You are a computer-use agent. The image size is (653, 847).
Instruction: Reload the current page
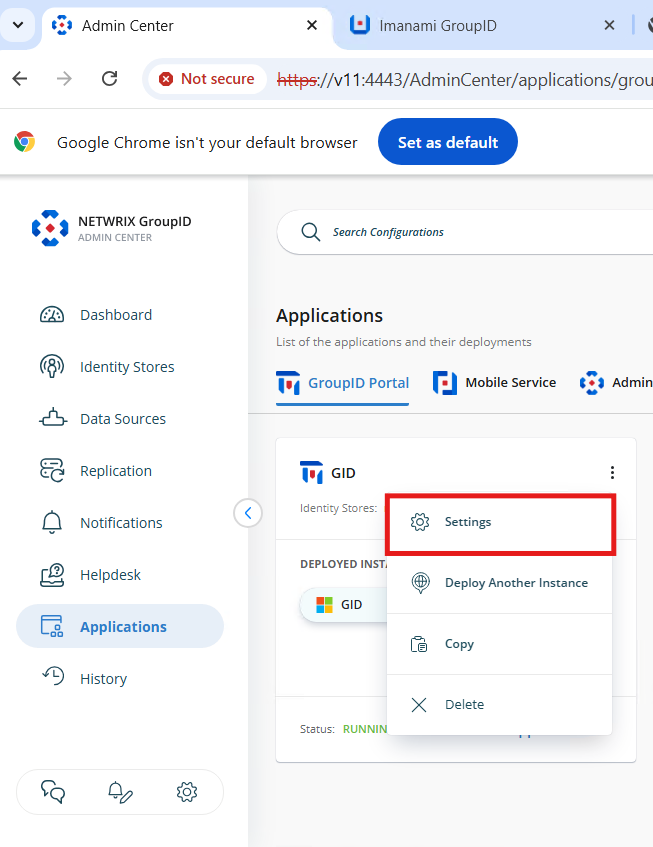coord(109,78)
